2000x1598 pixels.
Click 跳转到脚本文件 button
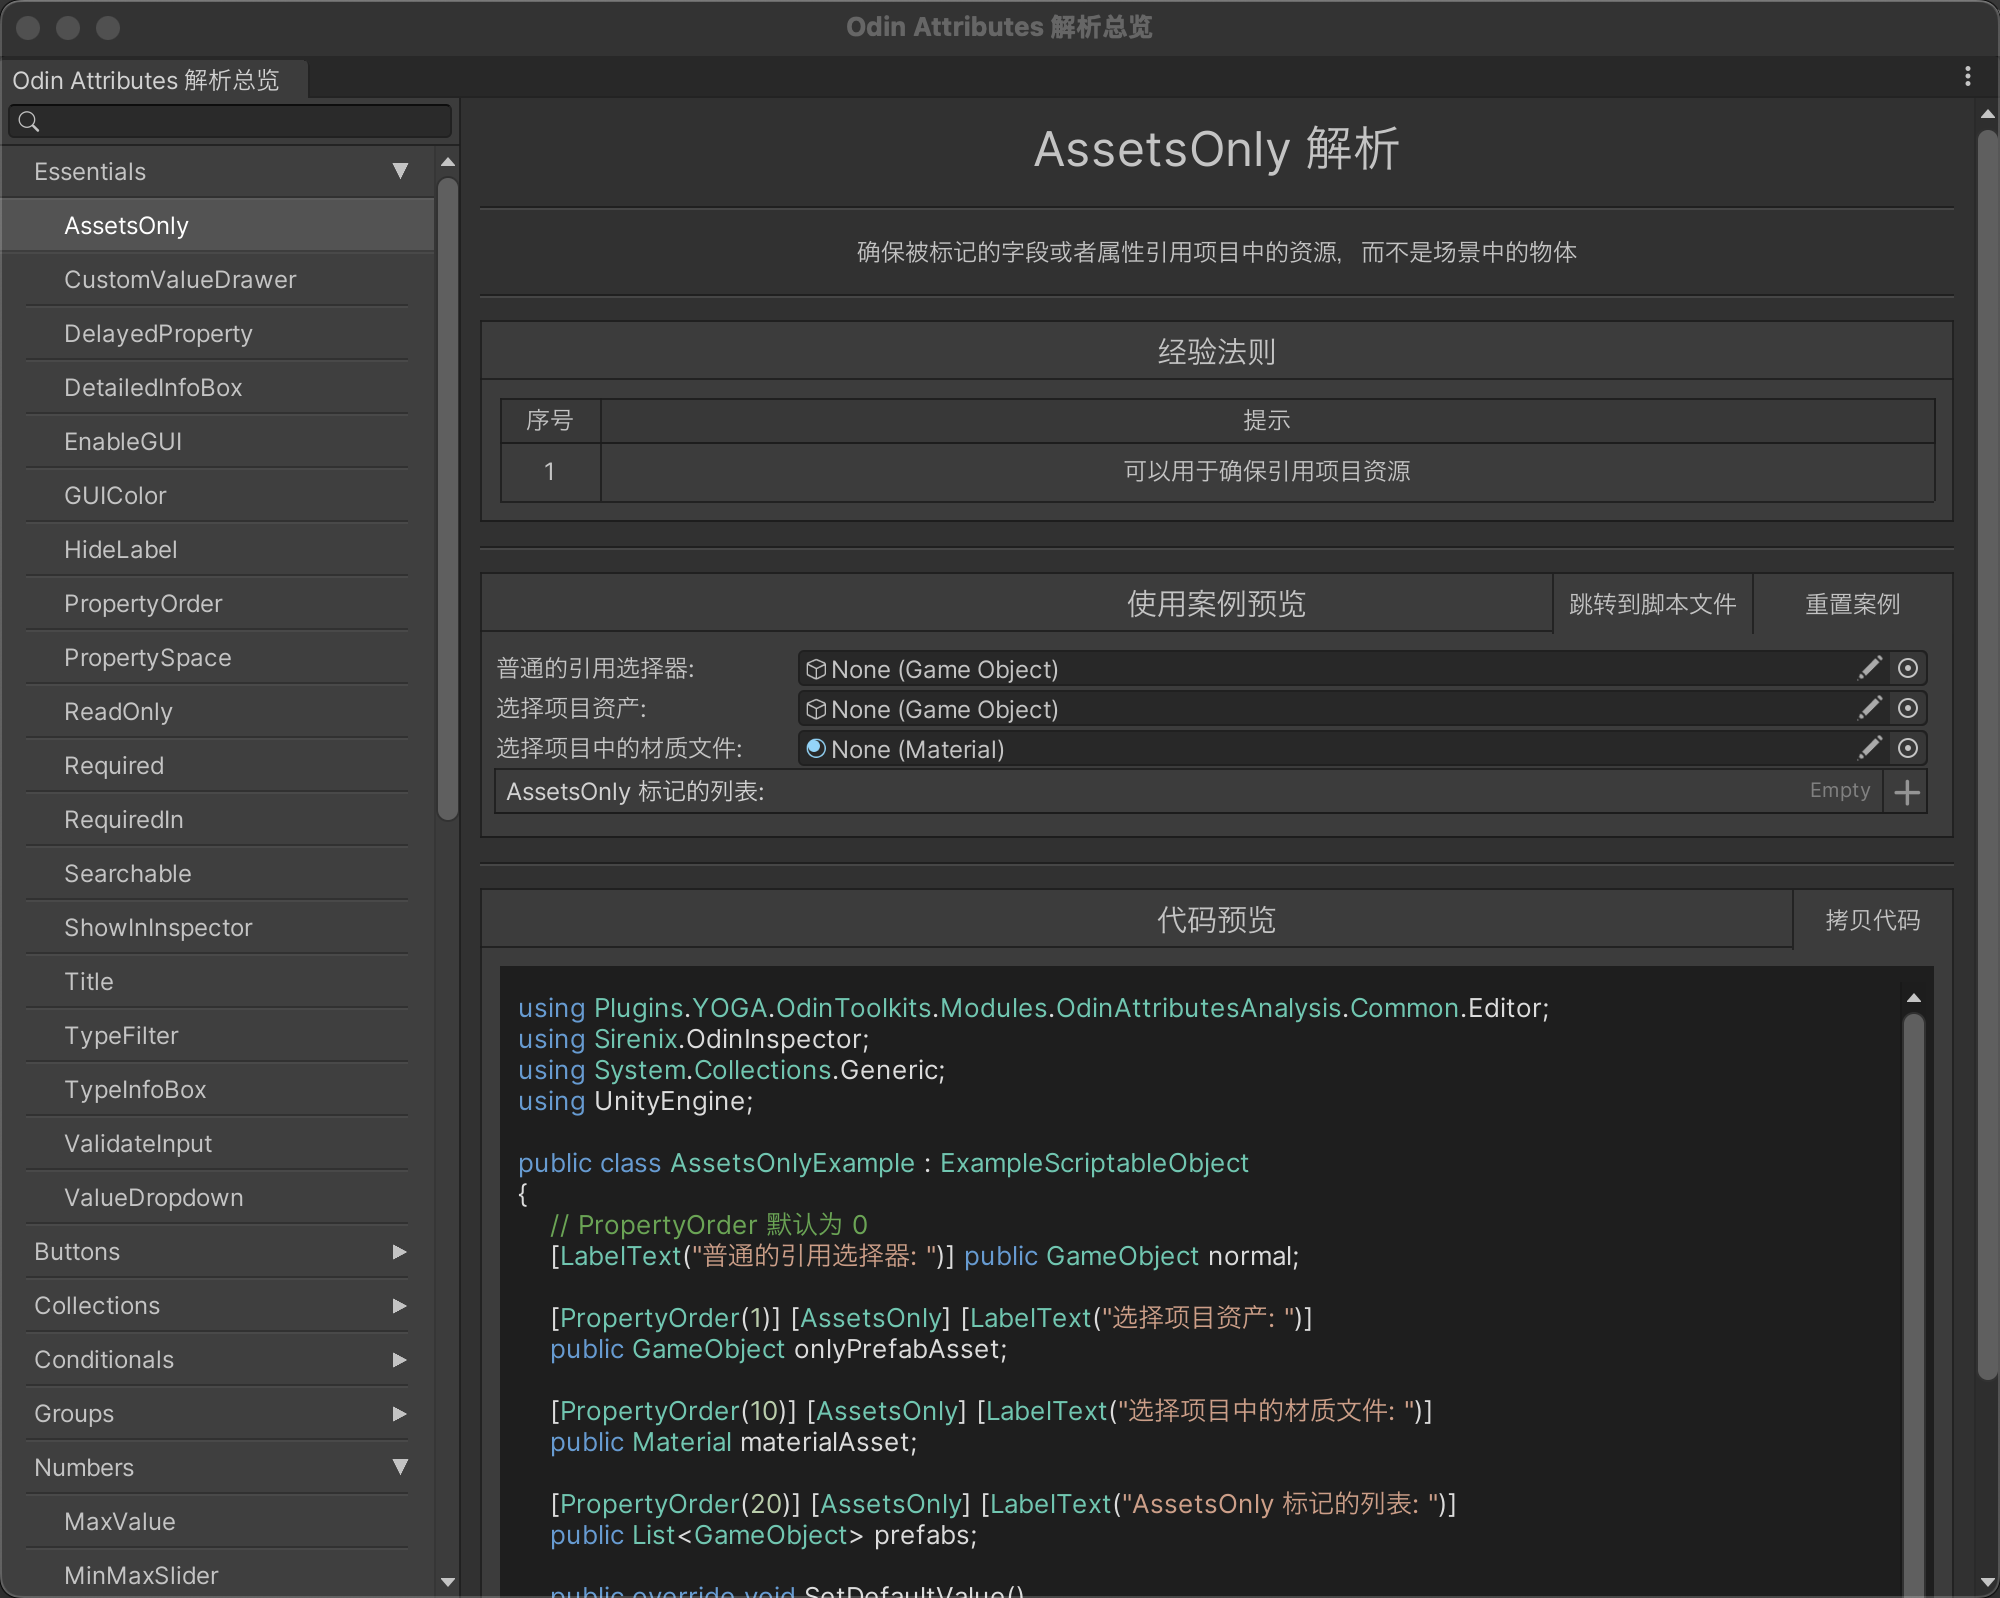coord(1652,604)
